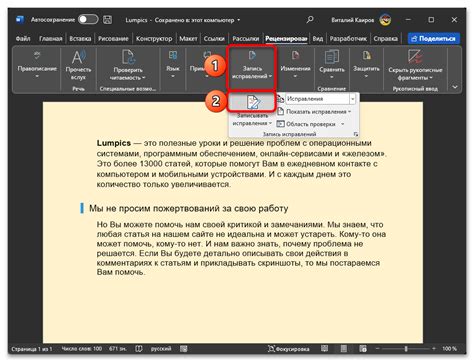Click the zoom in plus button

tap(434, 349)
